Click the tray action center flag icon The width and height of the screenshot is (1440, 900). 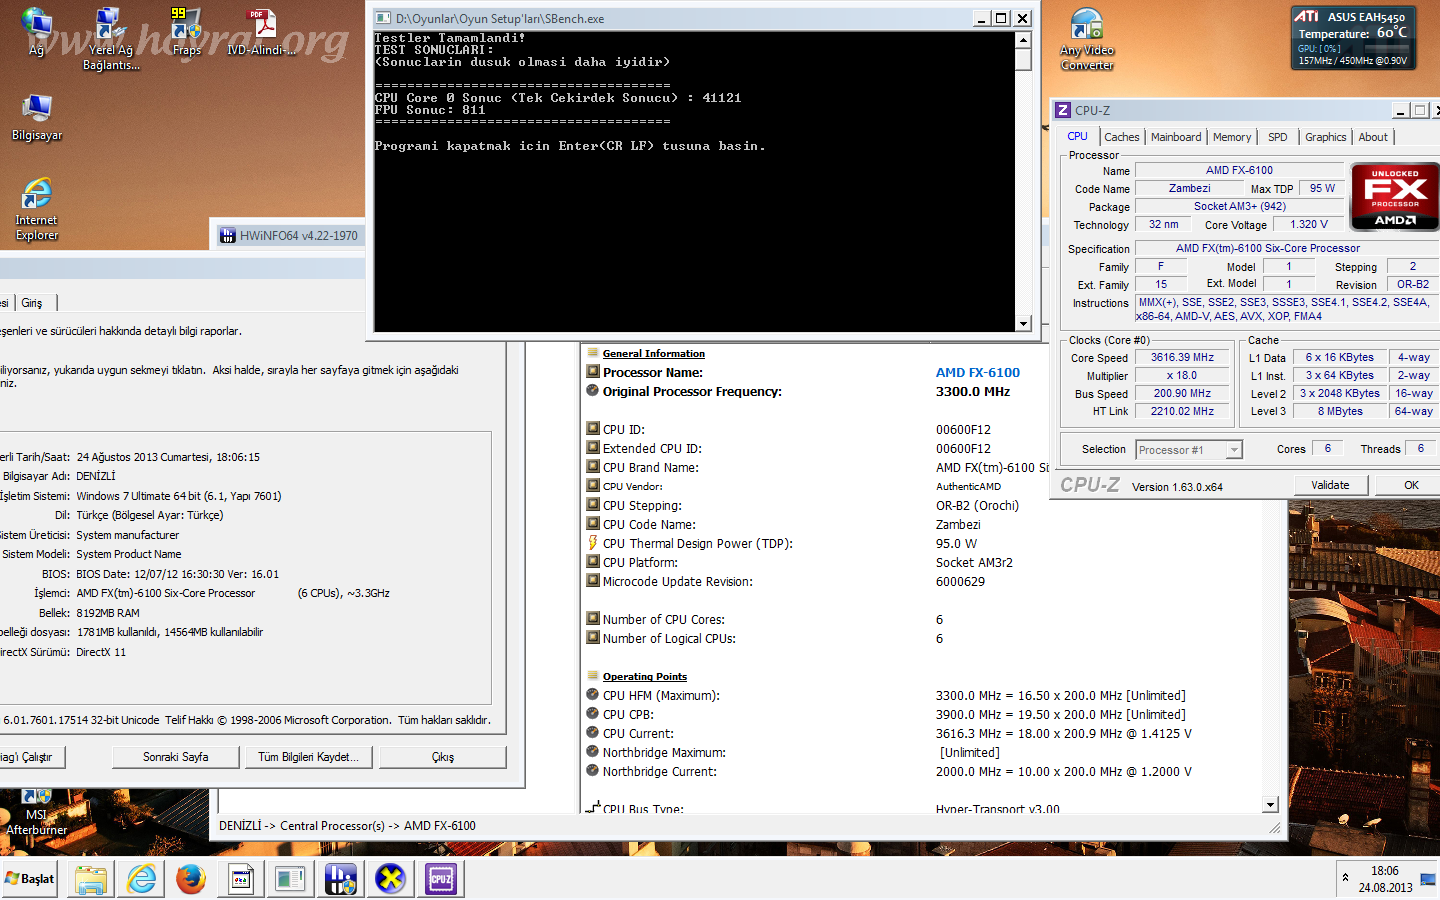1427,879
